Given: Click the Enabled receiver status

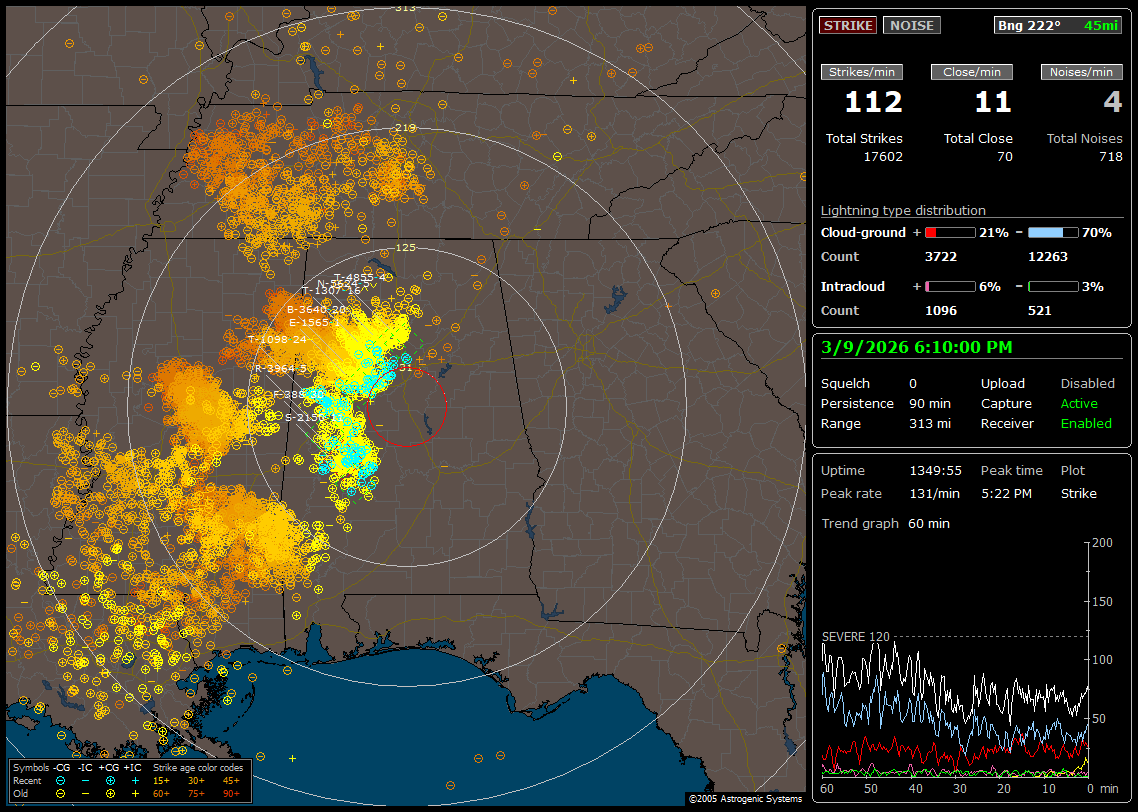Looking at the screenshot, I should pyautogui.click(x=1086, y=424).
